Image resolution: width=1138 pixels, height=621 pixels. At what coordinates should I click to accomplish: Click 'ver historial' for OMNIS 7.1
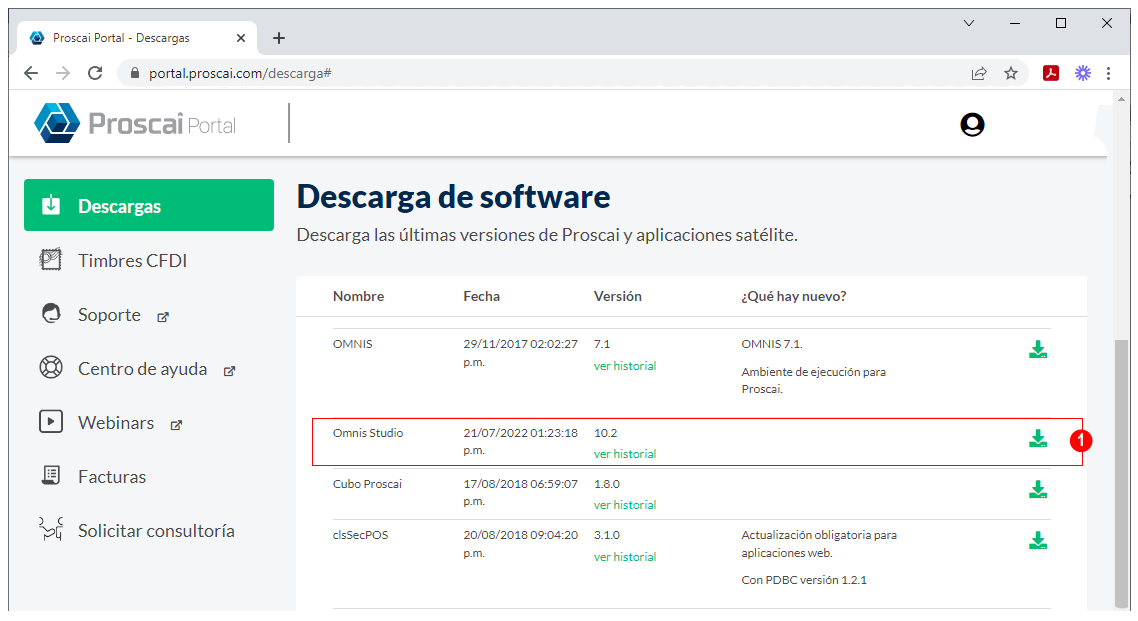tap(625, 366)
